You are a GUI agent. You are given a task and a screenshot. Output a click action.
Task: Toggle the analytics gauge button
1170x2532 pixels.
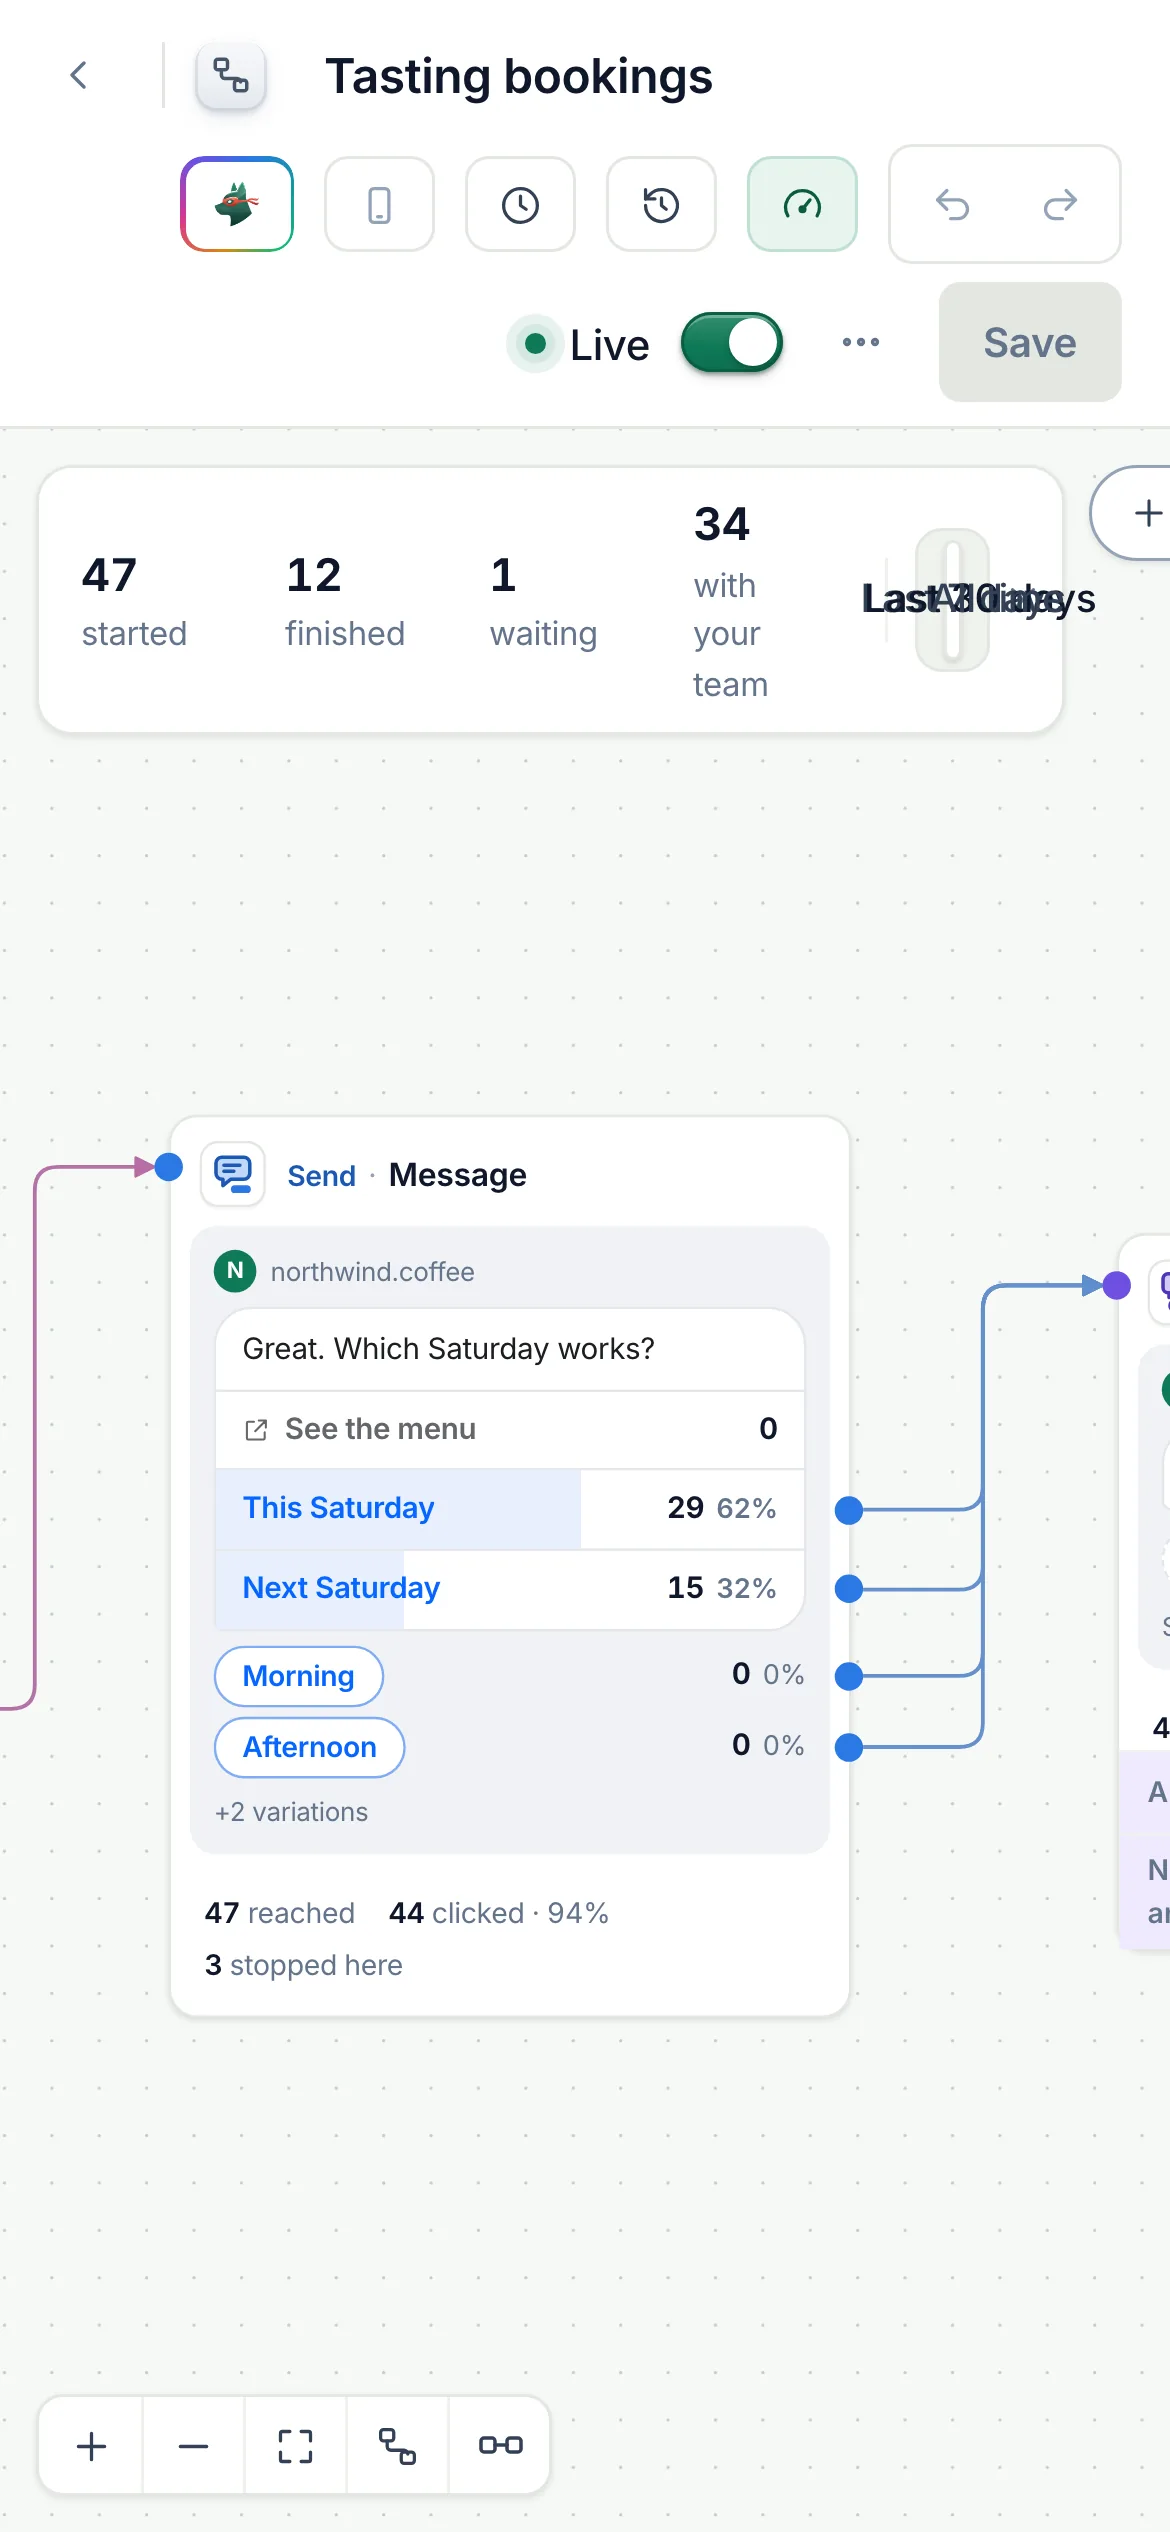[x=802, y=204]
